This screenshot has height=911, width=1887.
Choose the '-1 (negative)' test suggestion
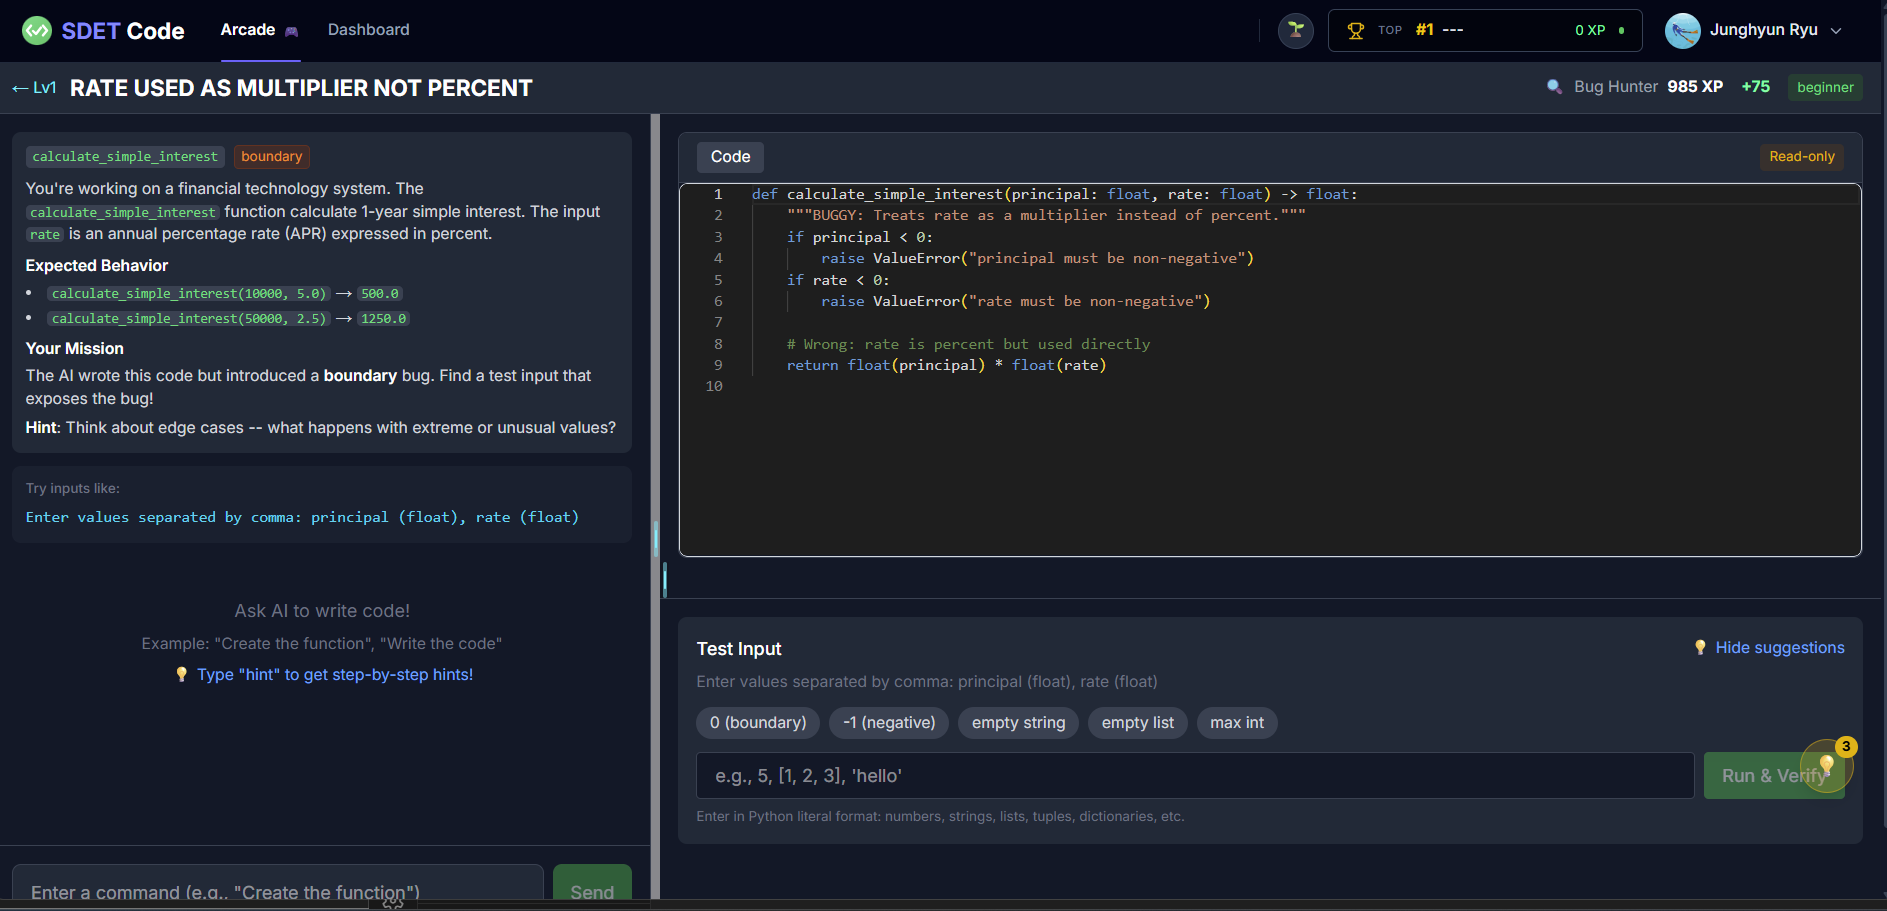(888, 722)
